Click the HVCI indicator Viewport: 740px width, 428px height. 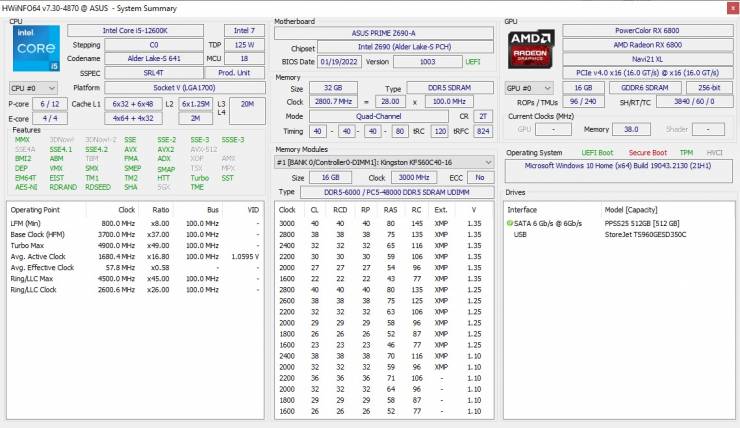(x=715, y=153)
